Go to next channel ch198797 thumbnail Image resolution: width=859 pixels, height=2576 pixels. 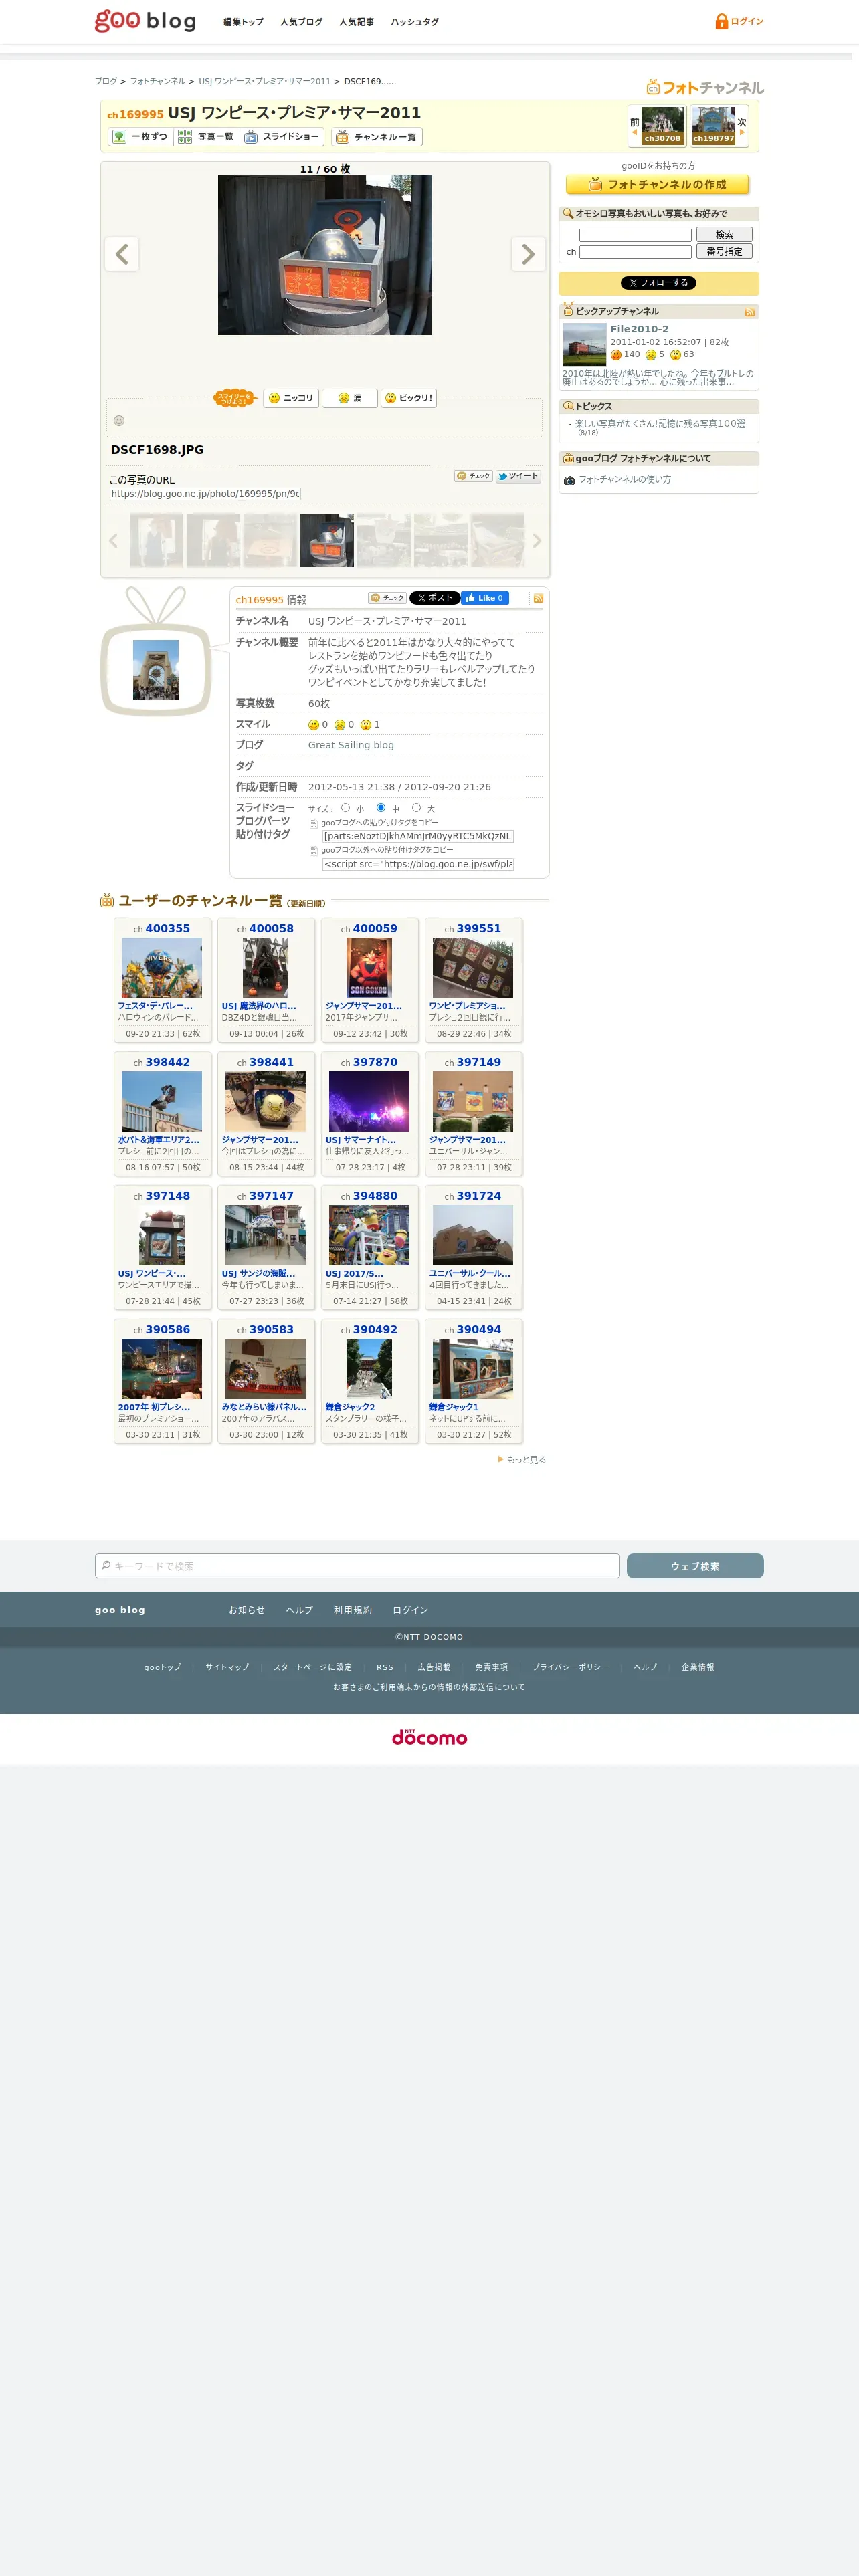713,126
